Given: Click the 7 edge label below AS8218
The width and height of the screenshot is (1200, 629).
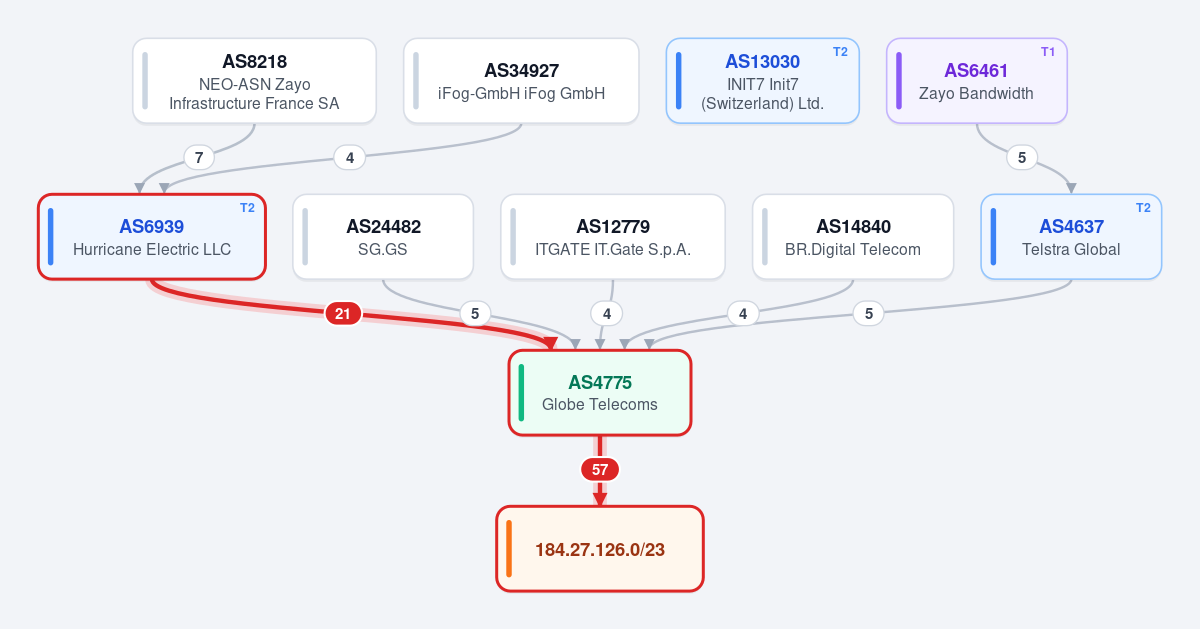Looking at the screenshot, I should coord(199,157).
